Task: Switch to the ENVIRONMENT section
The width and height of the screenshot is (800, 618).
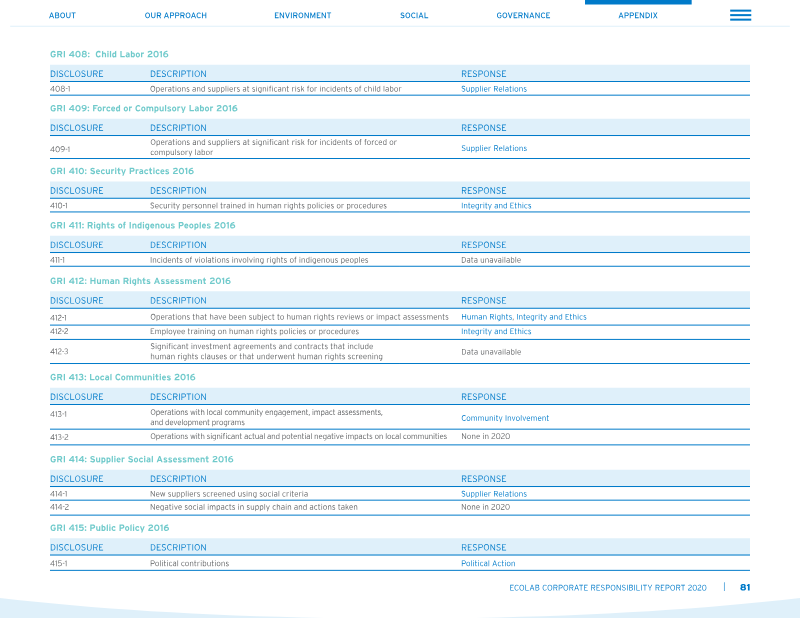Action: (303, 15)
